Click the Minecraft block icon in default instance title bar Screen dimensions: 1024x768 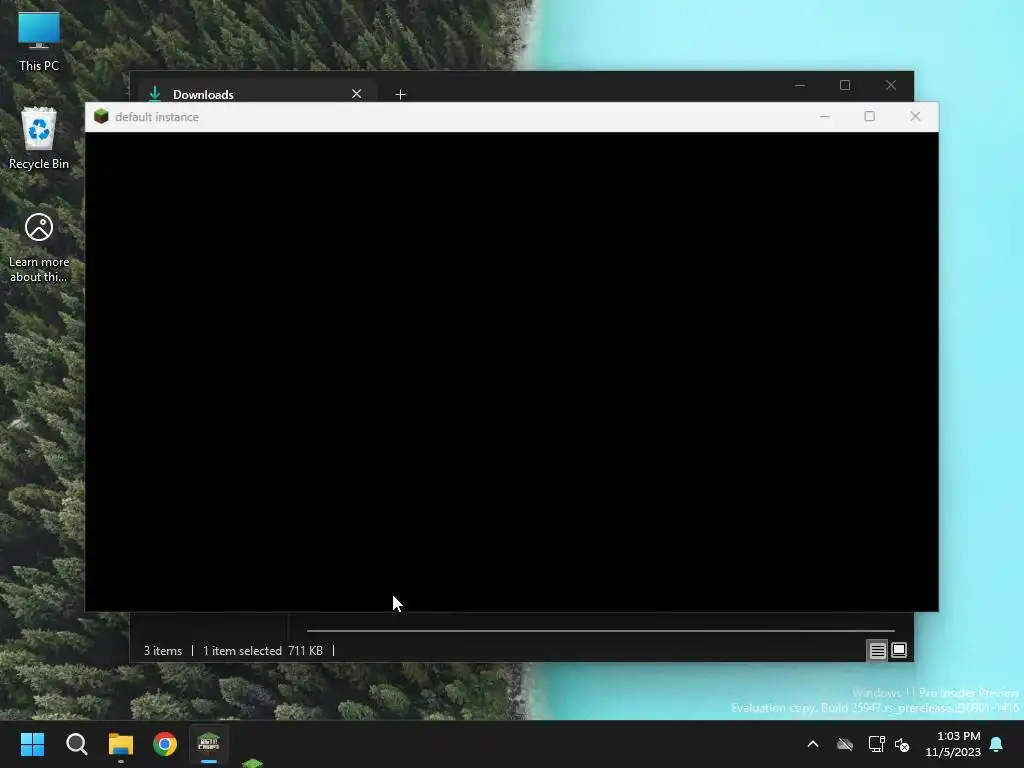pos(101,116)
